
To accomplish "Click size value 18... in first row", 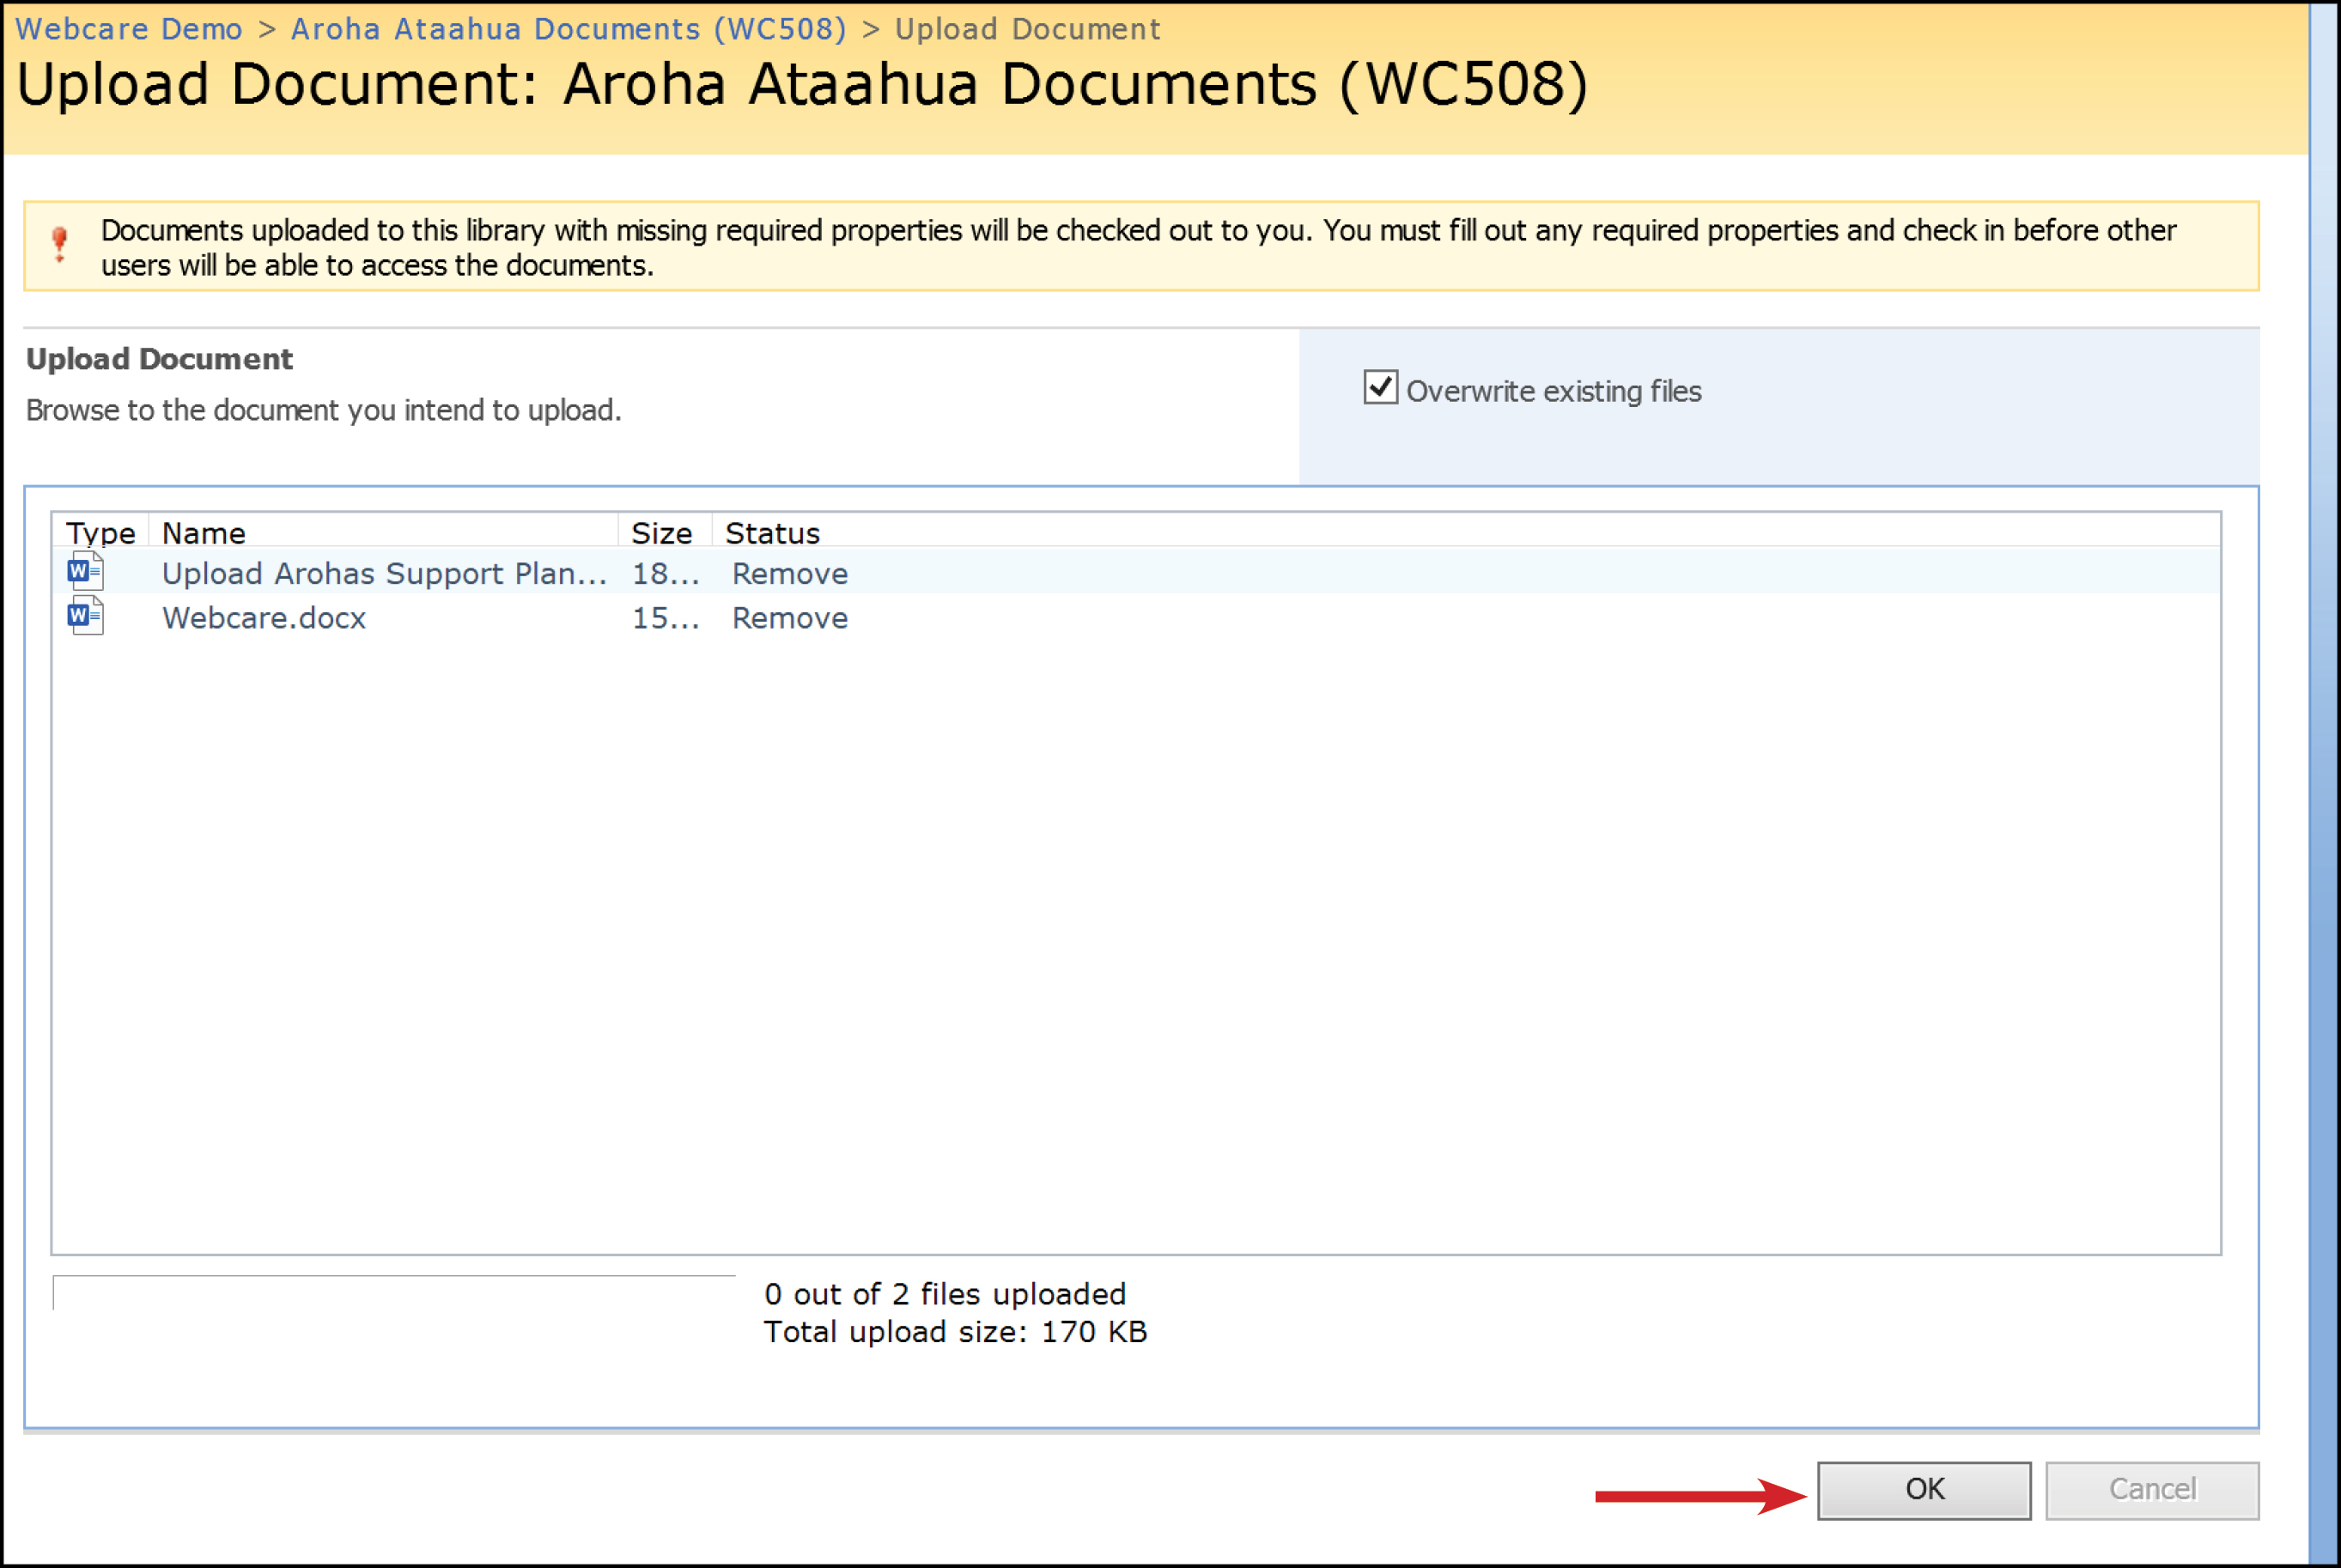I will pos(665,574).
